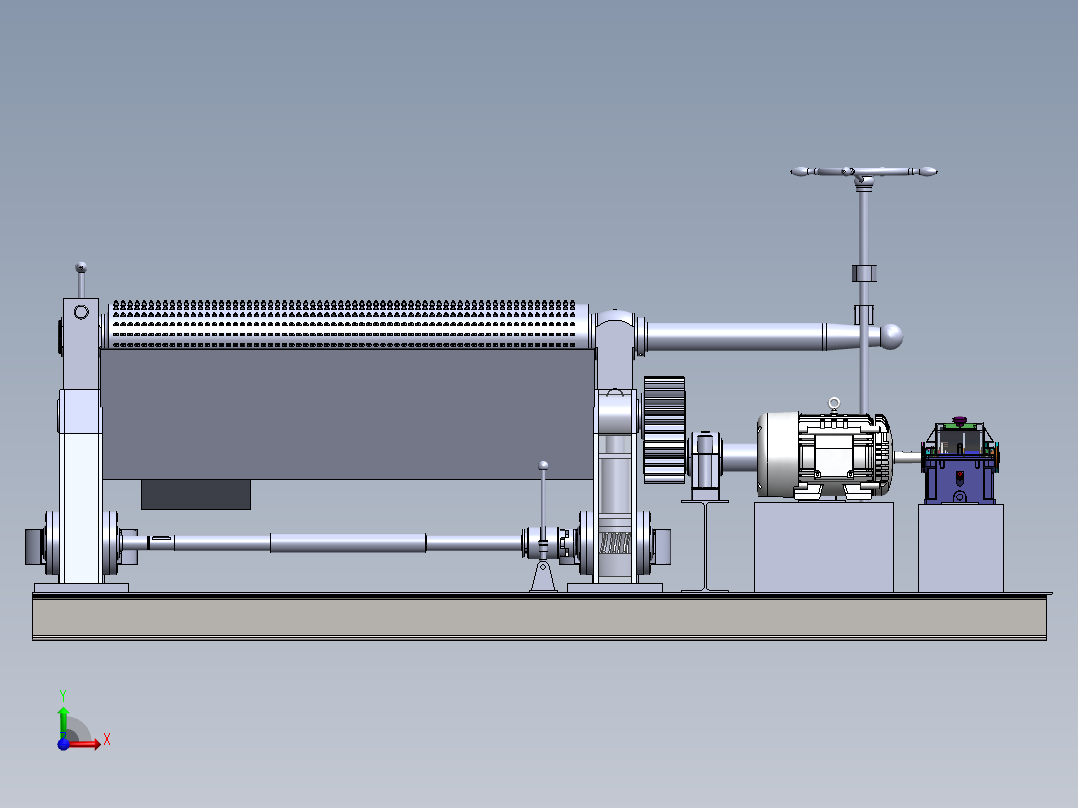Select the triangular lever bracket on base

[x=543, y=575]
